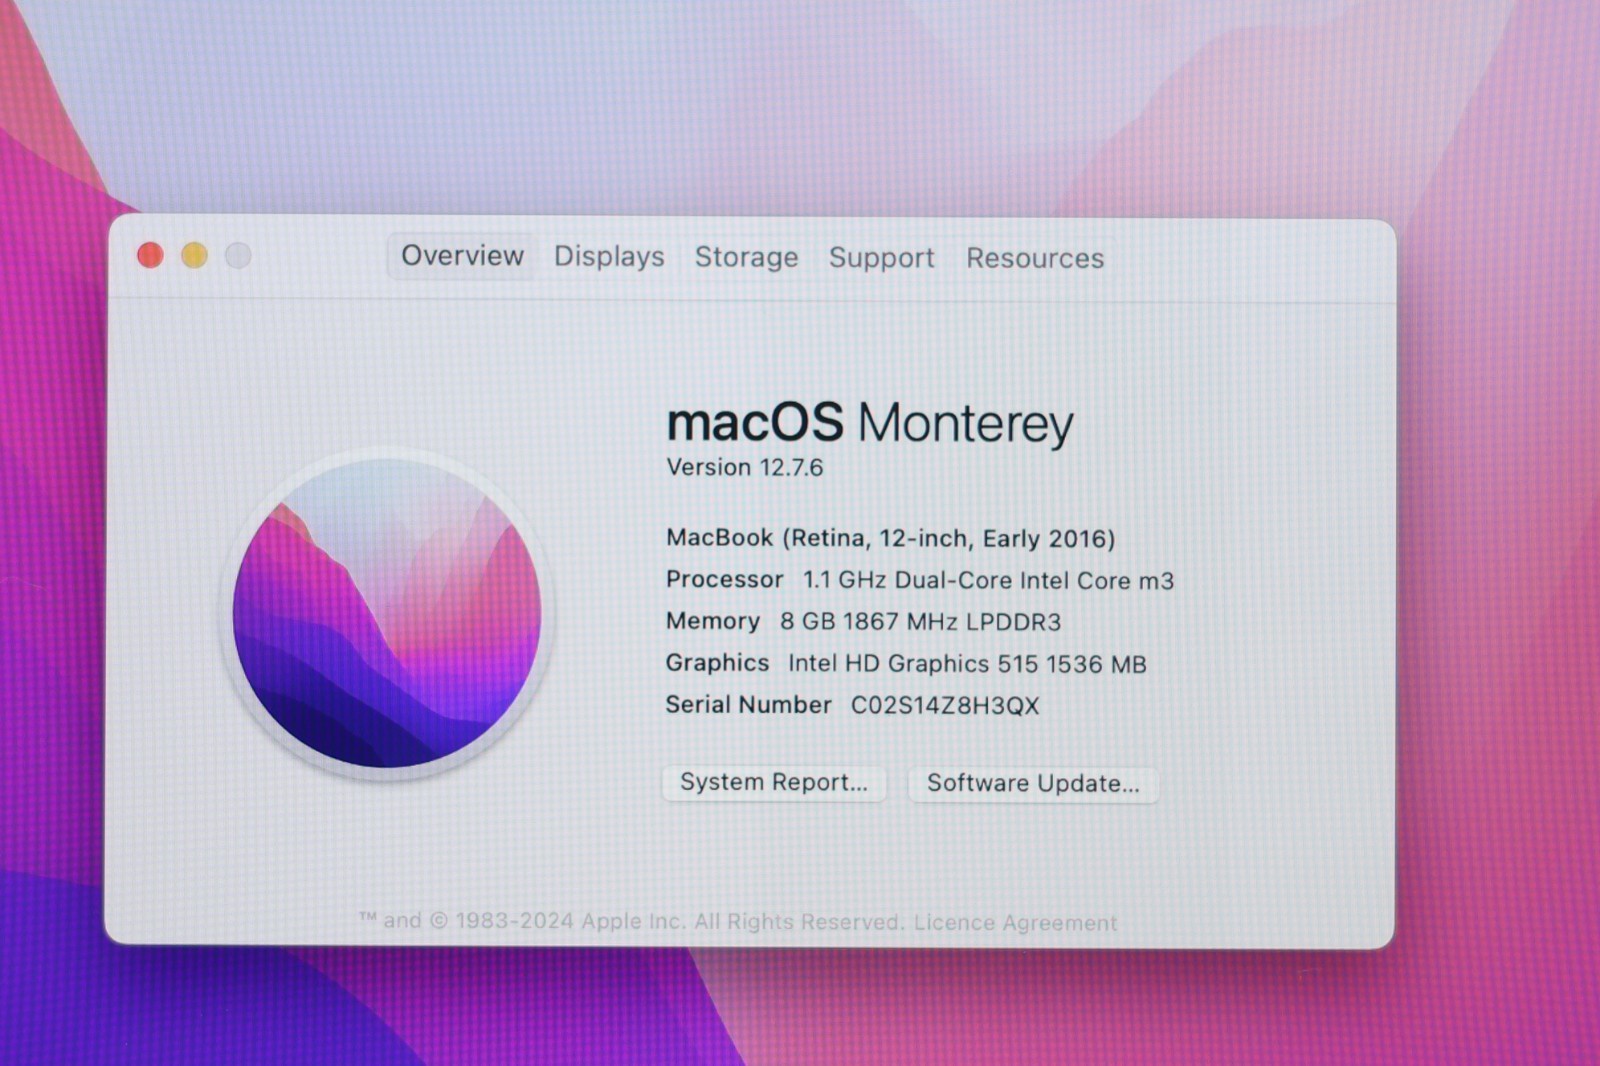This screenshot has width=1600, height=1066.
Task: Click the greyed-out zoom window button
Action: [238, 256]
